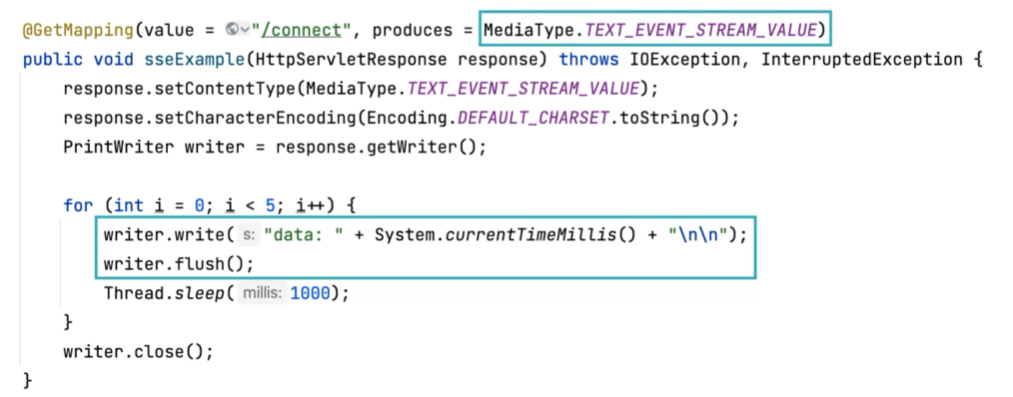The height and width of the screenshot is (397, 1013).
Task: Click the 'int' keyword in the for loop
Action: (129, 206)
